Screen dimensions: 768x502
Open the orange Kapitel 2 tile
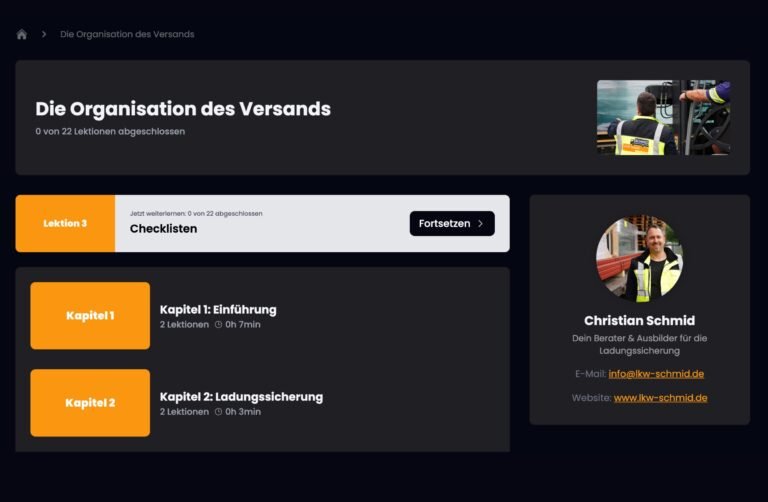(x=90, y=403)
